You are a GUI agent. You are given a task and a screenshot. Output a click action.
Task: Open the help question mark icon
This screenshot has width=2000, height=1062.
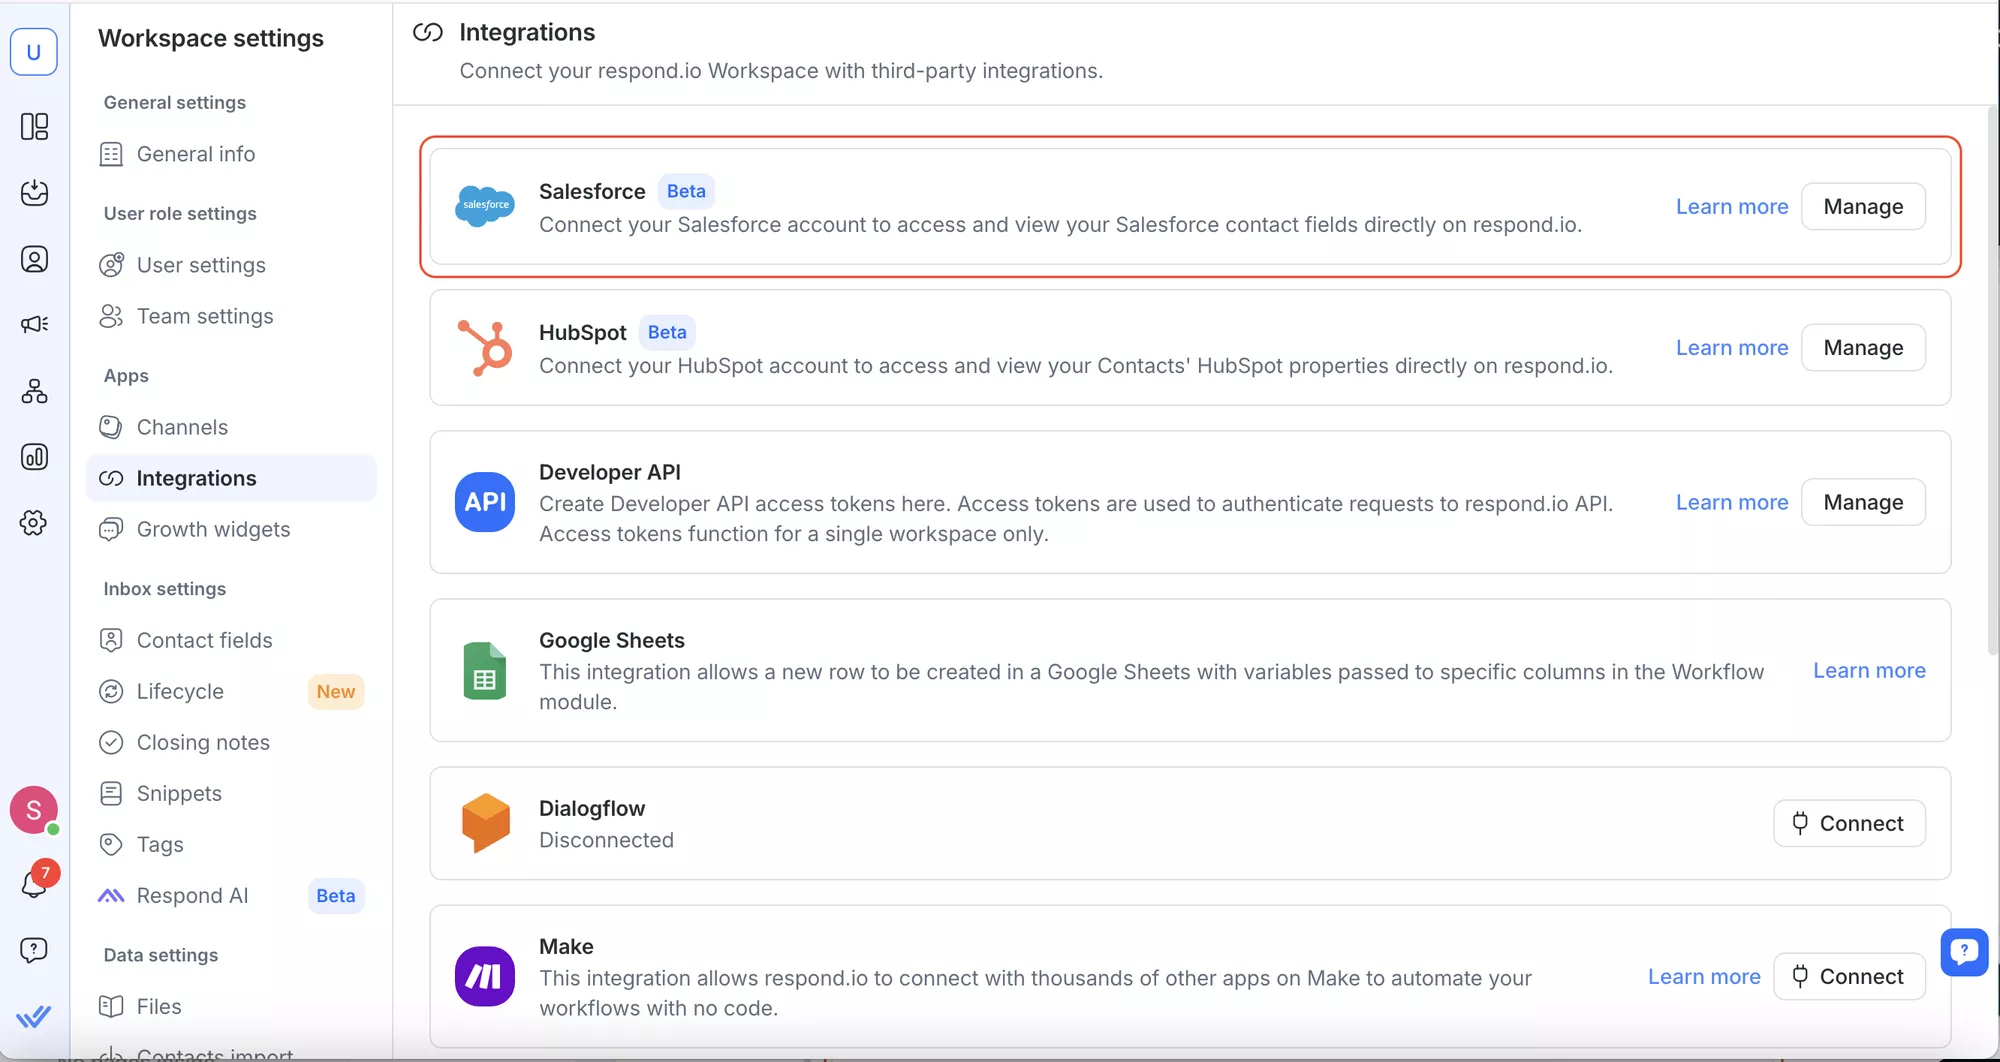click(34, 950)
